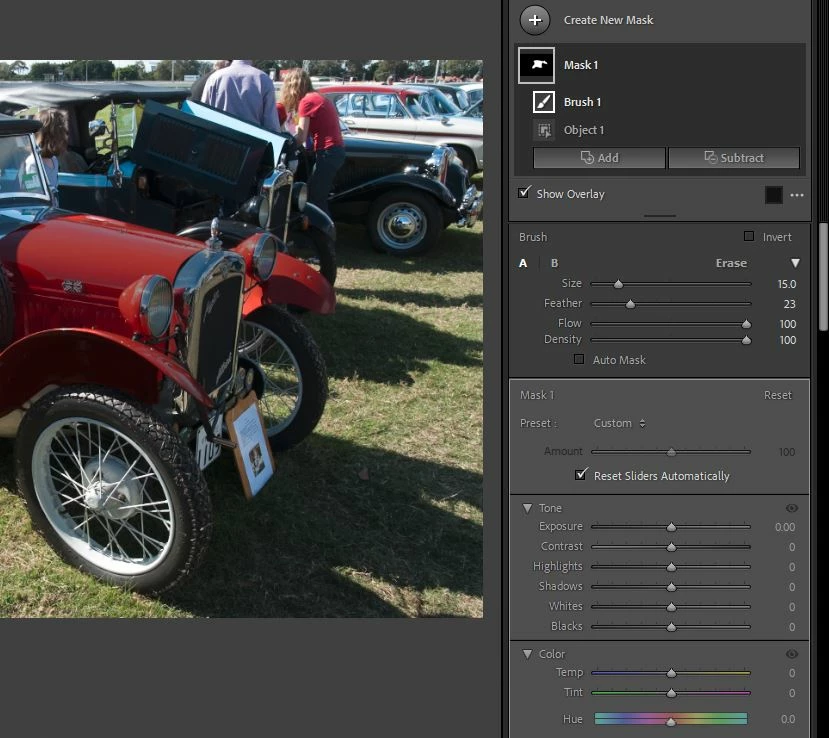Open the overlay options three-dot menu
The width and height of the screenshot is (829, 738).
797,195
